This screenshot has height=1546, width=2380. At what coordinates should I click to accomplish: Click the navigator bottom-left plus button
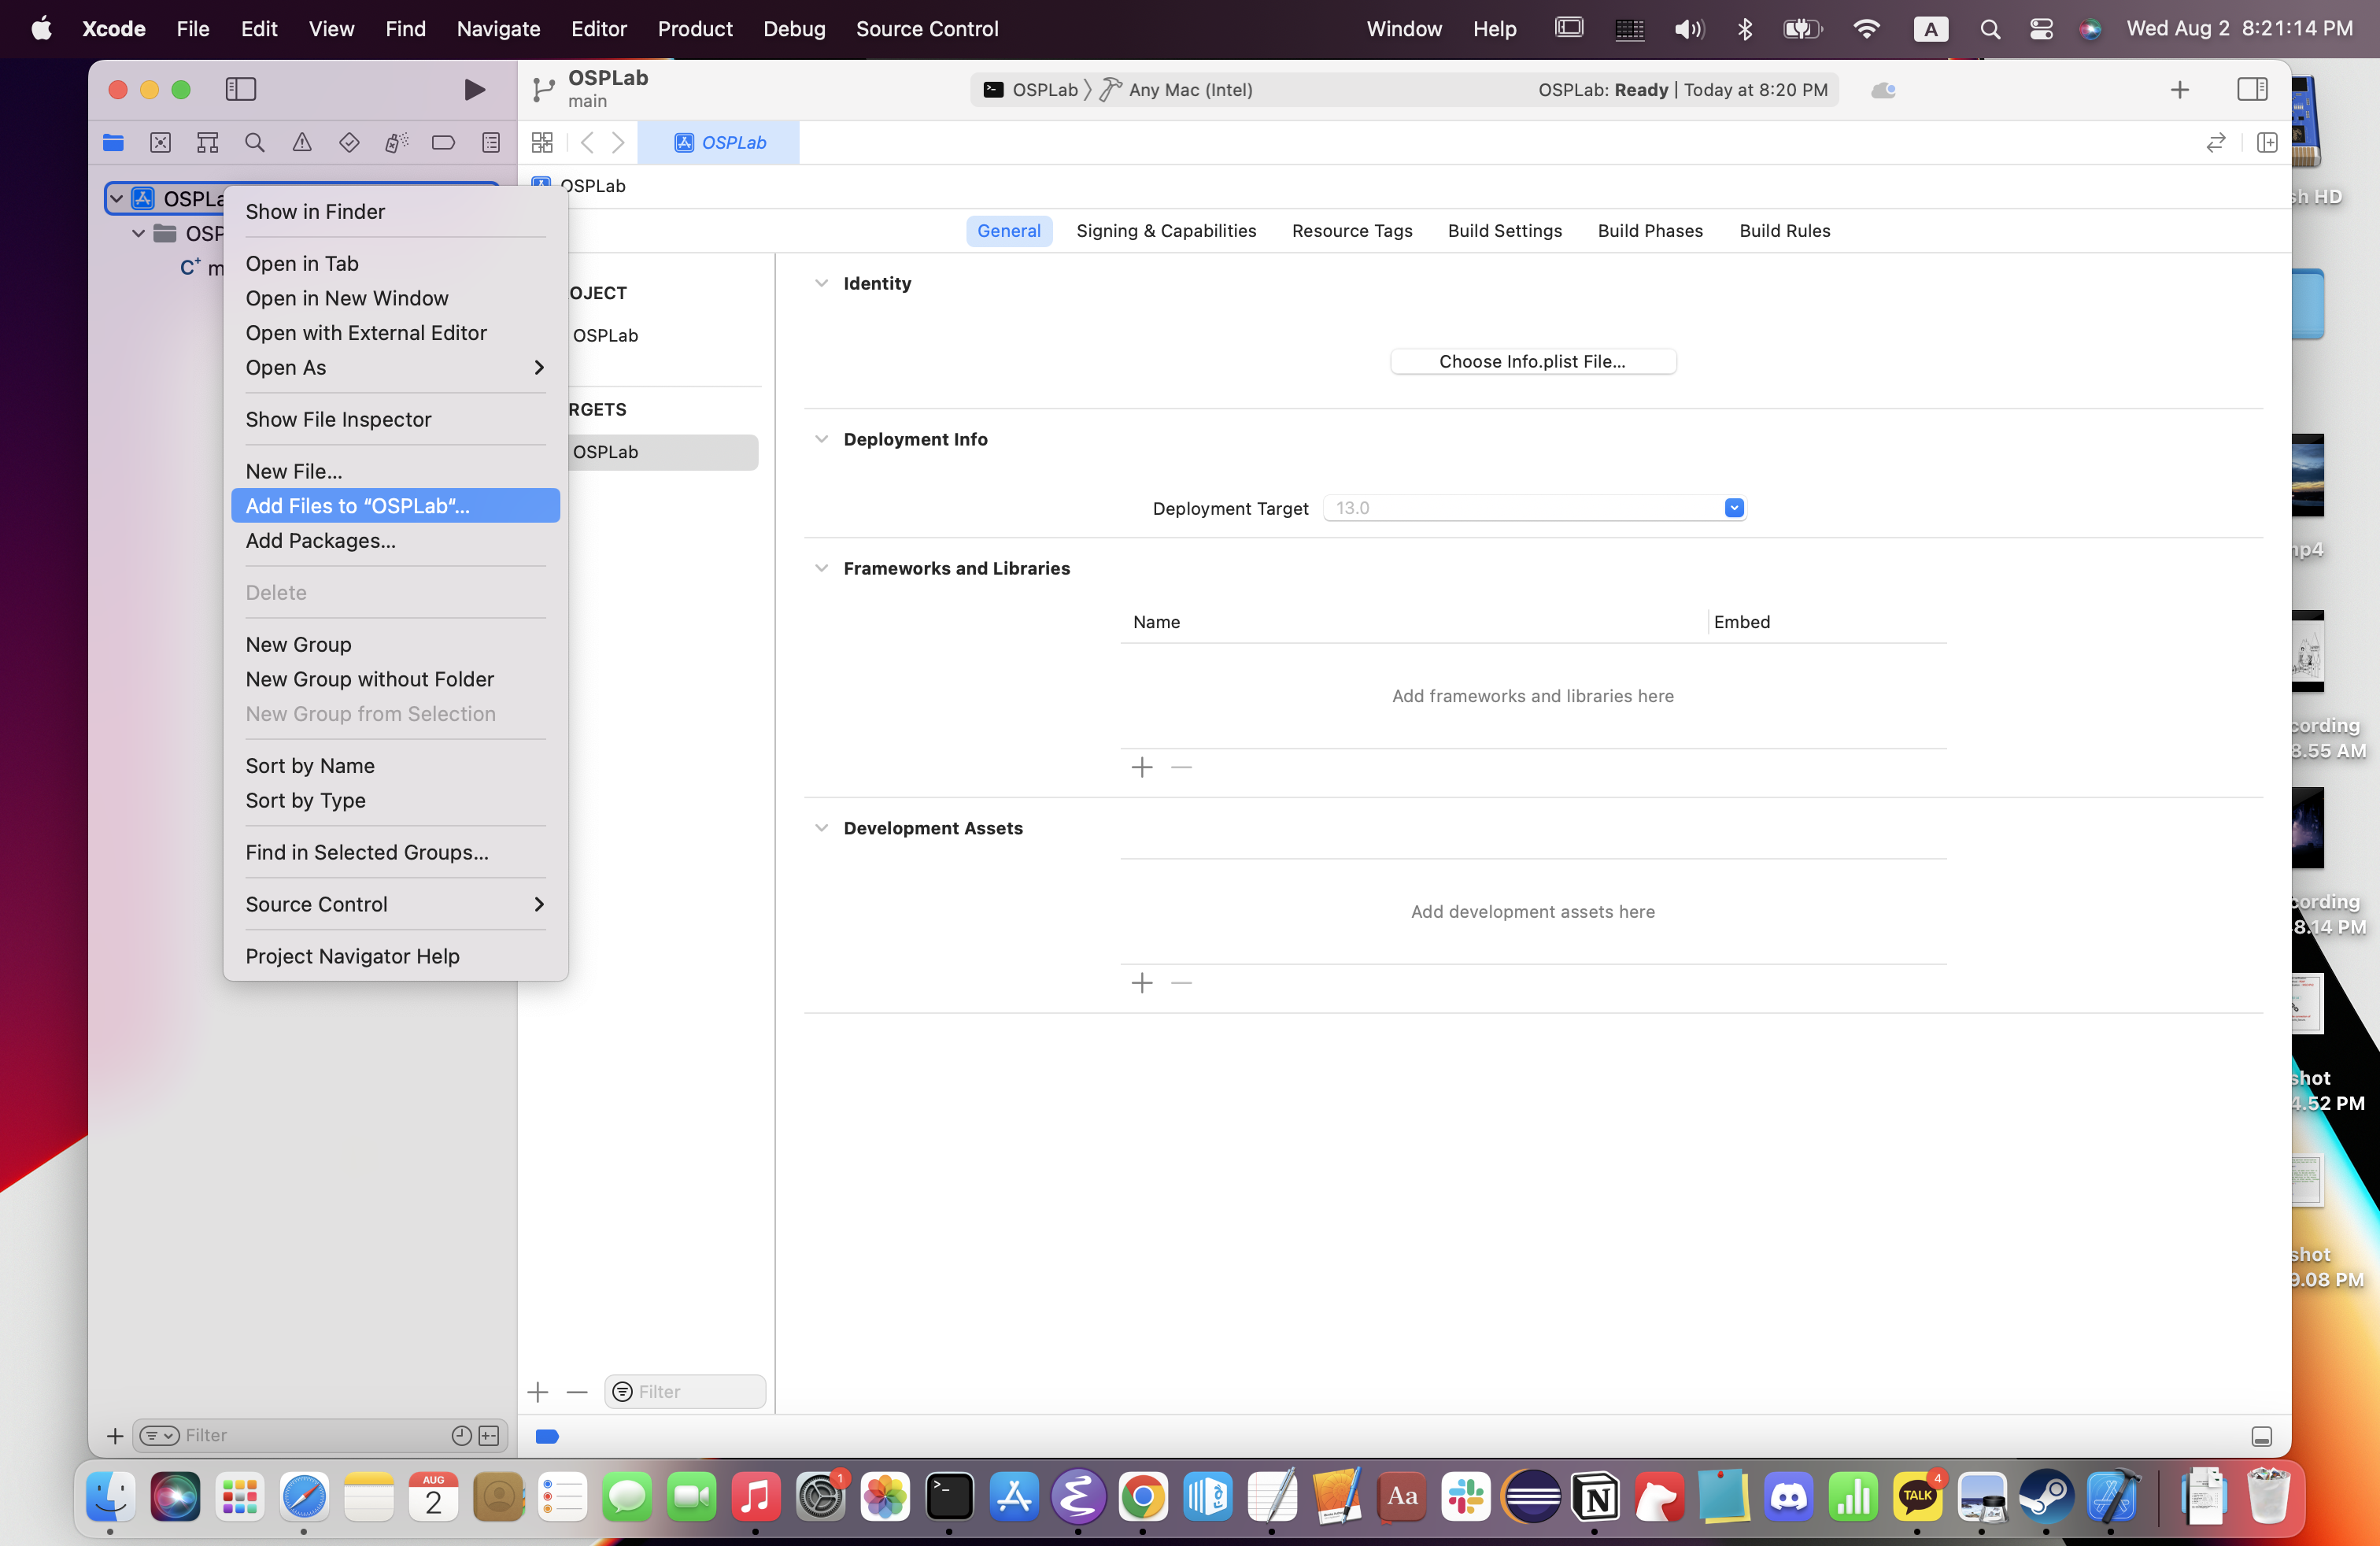[115, 1436]
